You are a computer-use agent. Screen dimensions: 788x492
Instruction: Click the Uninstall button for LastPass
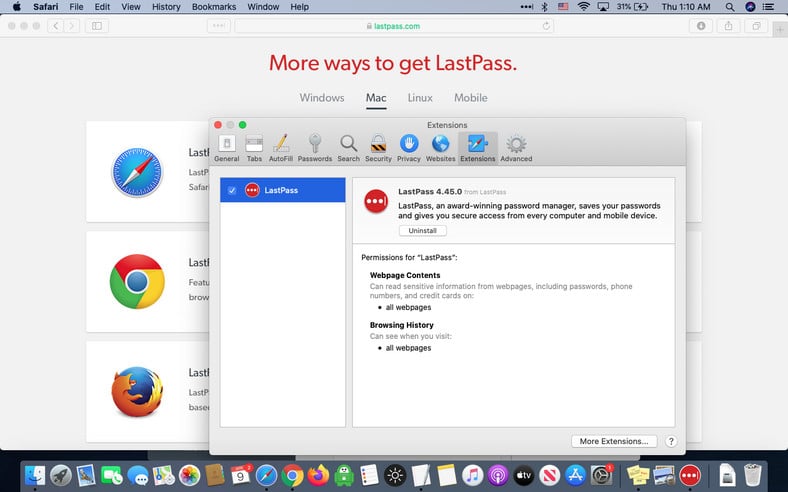click(422, 231)
